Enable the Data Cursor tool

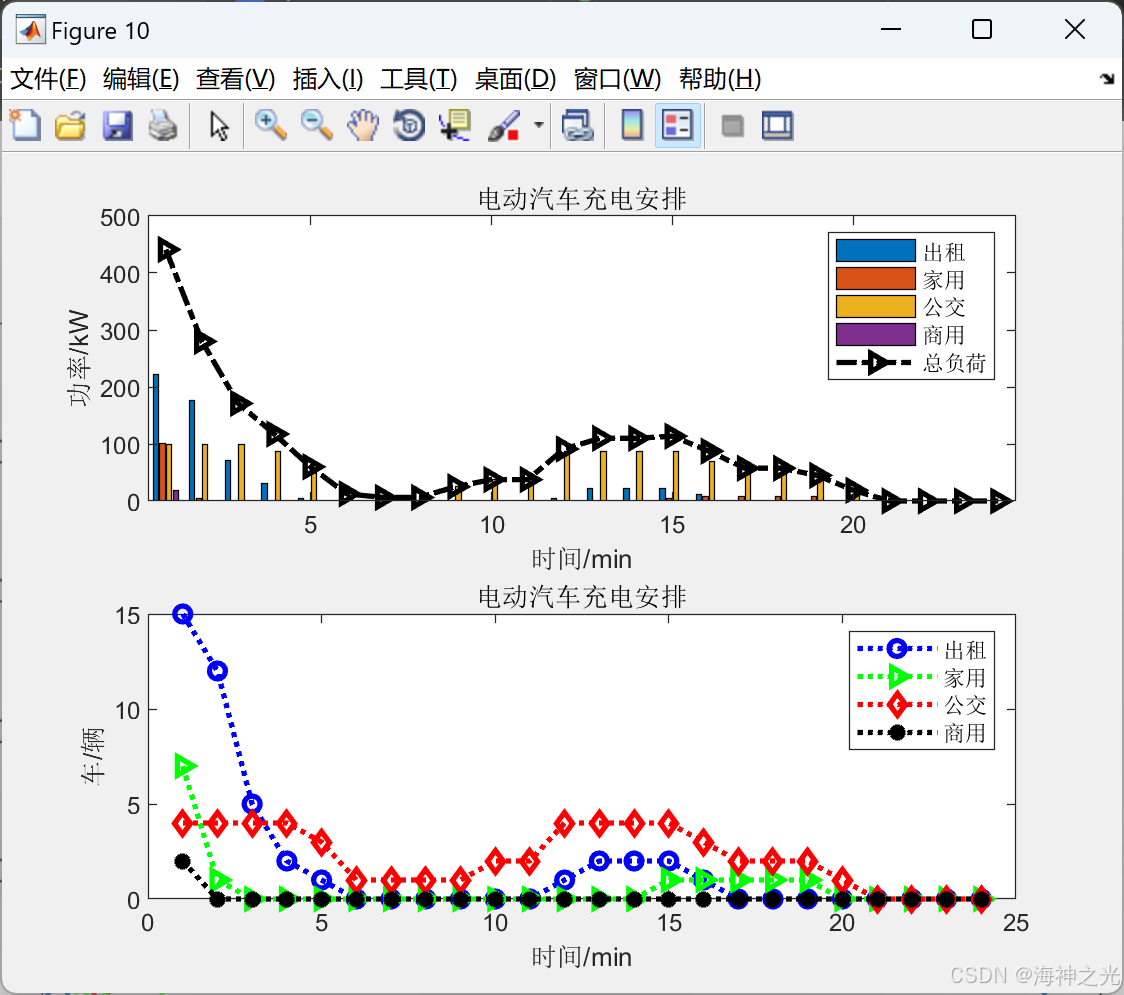[455, 125]
